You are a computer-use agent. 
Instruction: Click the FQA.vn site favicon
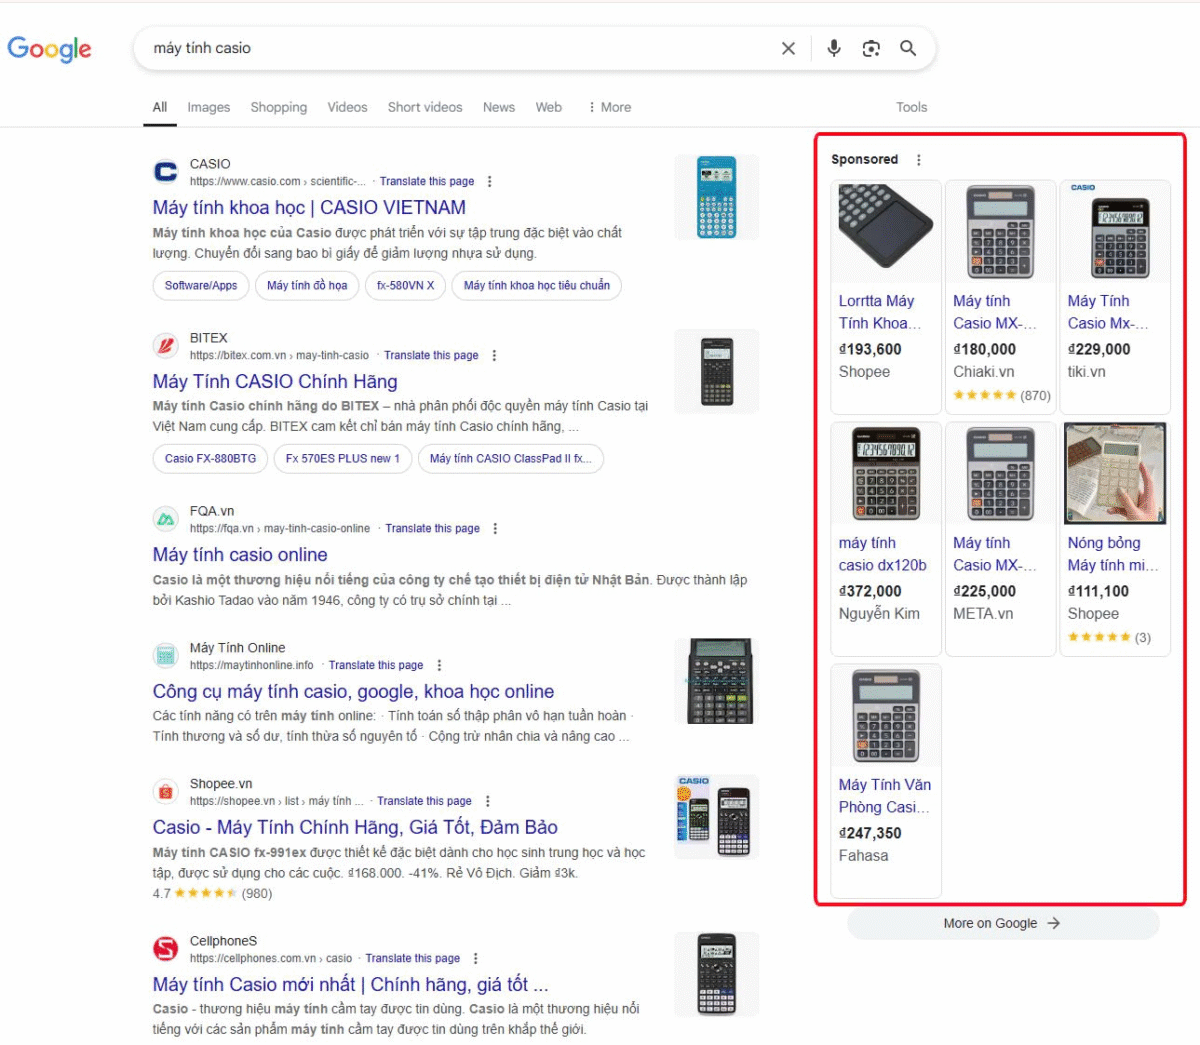(x=165, y=519)
